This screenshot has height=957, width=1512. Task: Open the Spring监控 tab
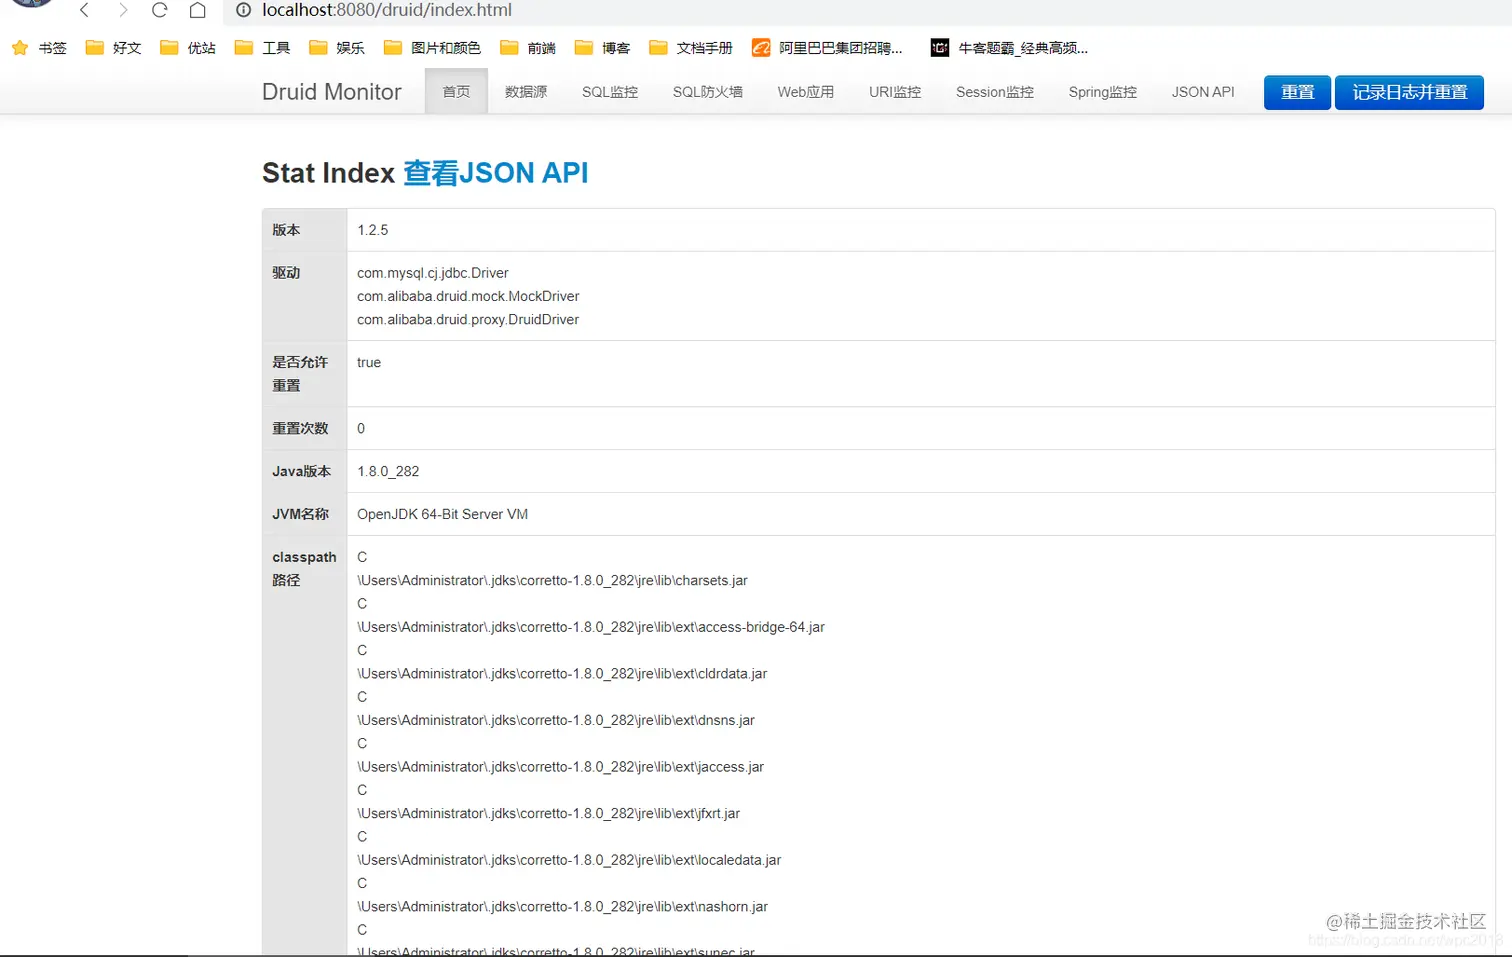pos(1103,91)
